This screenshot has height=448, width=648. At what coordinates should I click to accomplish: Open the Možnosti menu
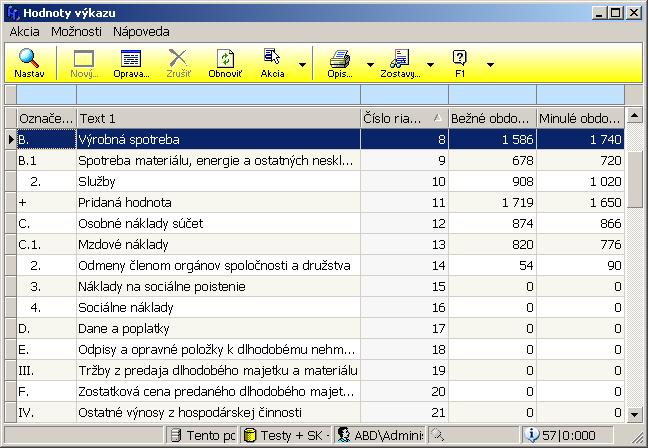(x=76, y=32)
